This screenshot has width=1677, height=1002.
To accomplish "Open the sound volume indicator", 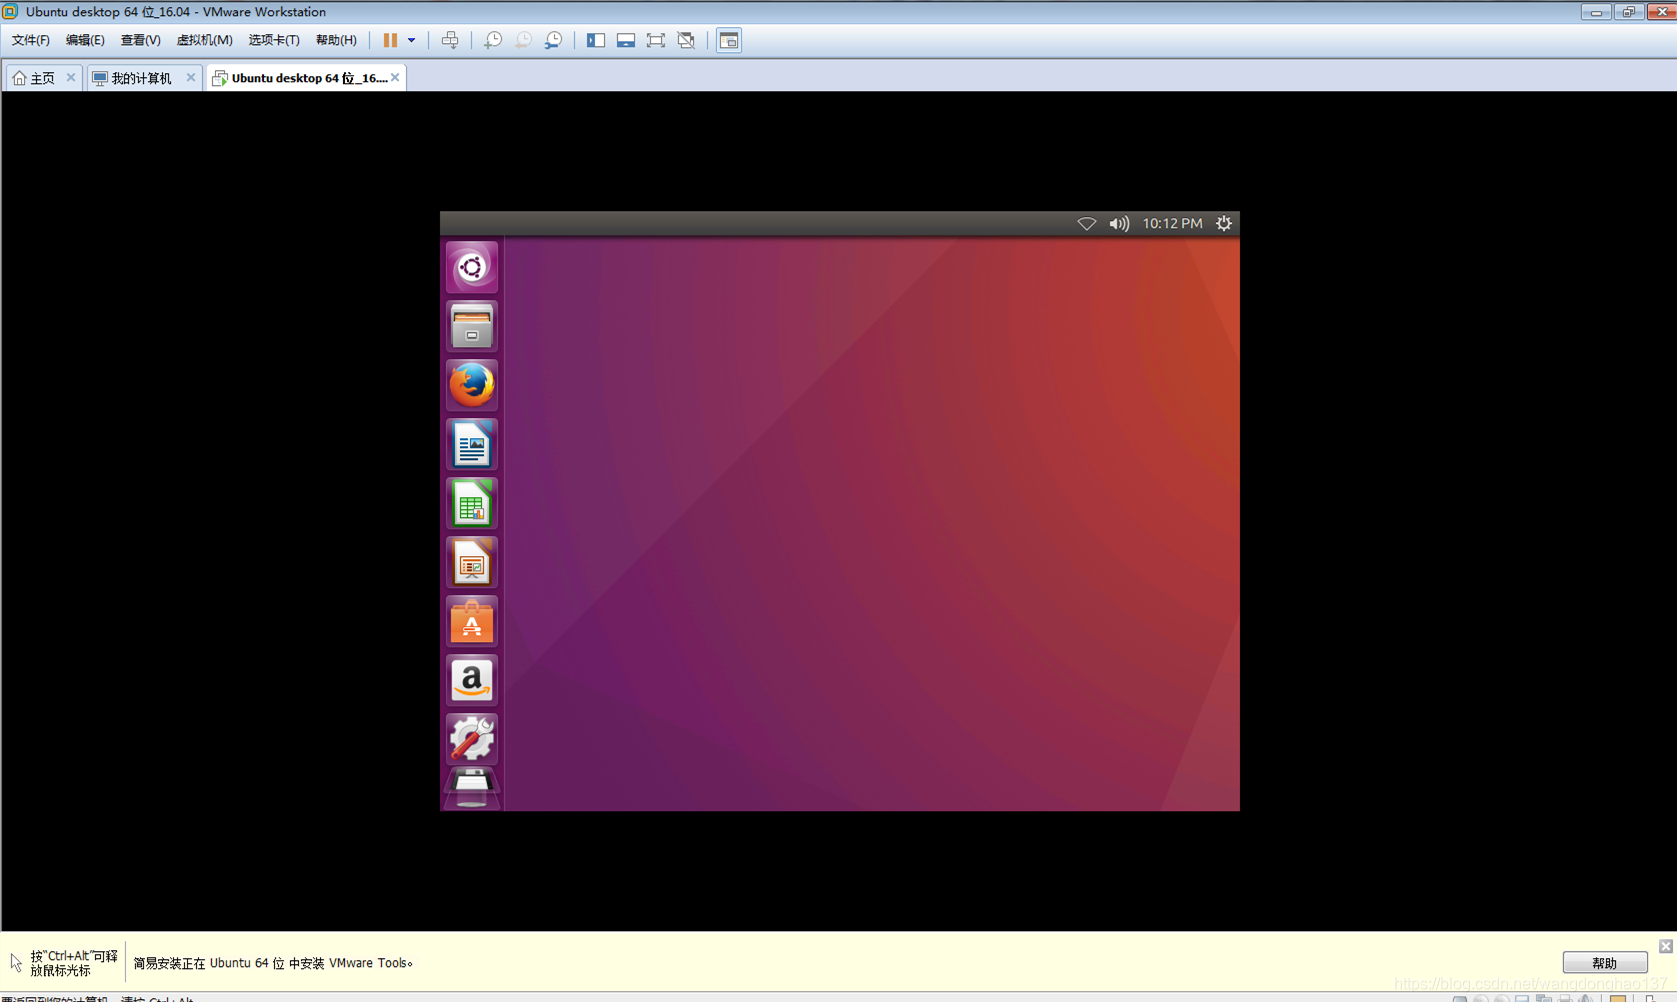I will (x=1119, y=224).
